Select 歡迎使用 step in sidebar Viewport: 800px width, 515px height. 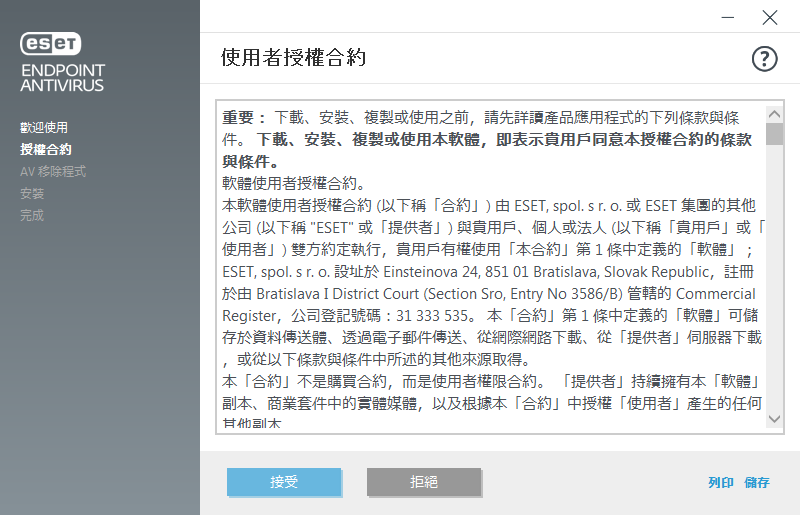pyautogui.click(x=44, y=127)
